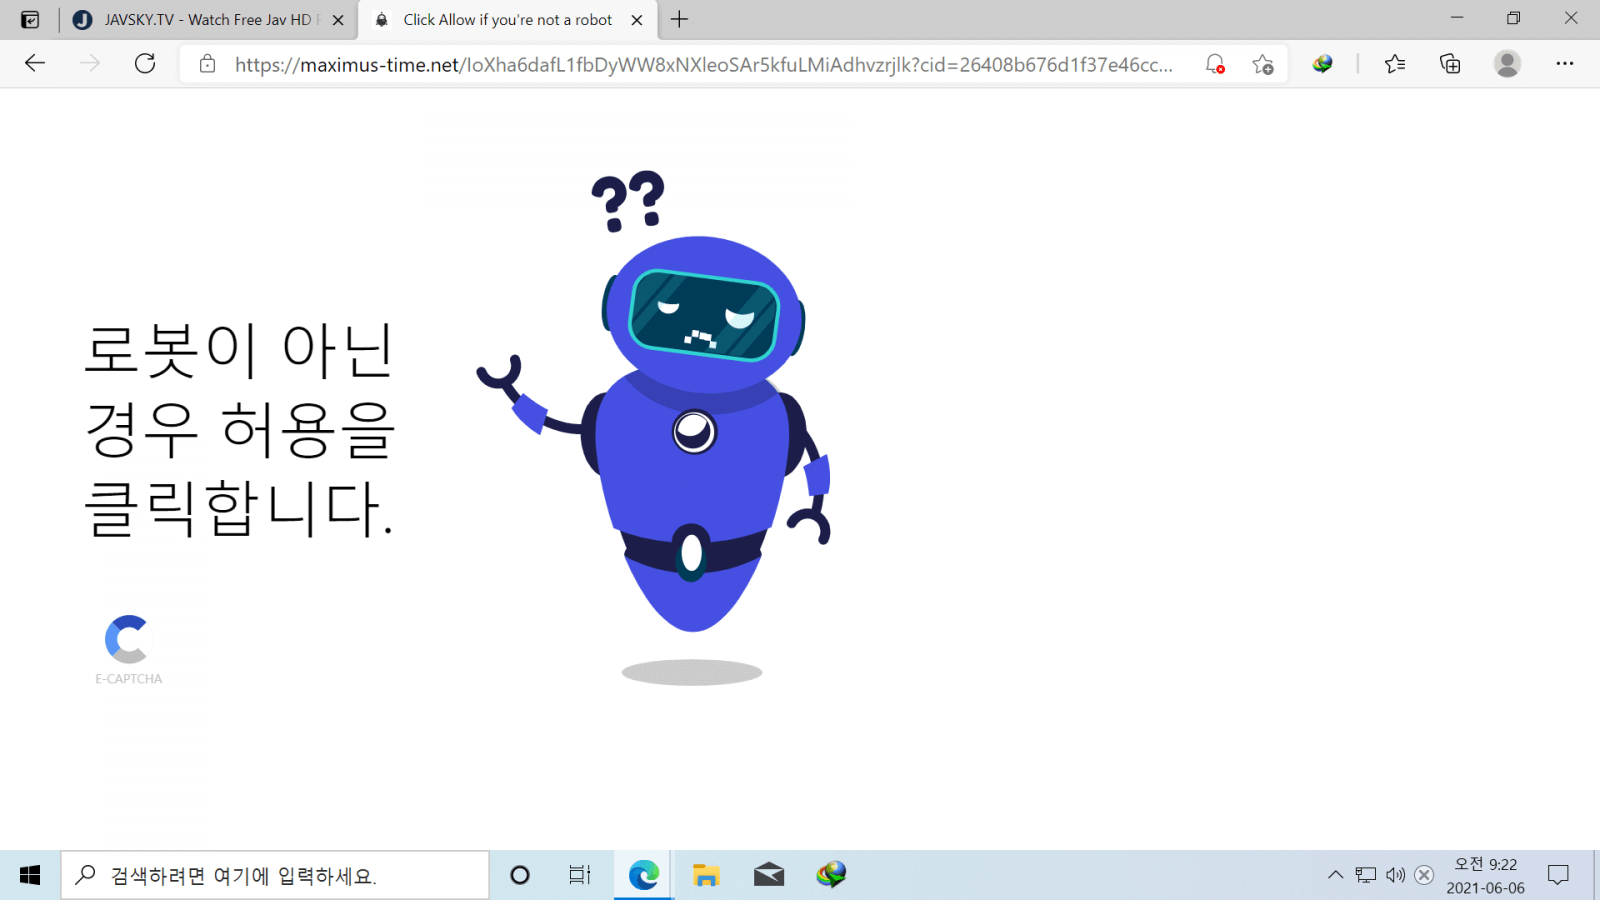Go back to the previous page
The image size is (1600, 900).
click(x=35, y=63)
